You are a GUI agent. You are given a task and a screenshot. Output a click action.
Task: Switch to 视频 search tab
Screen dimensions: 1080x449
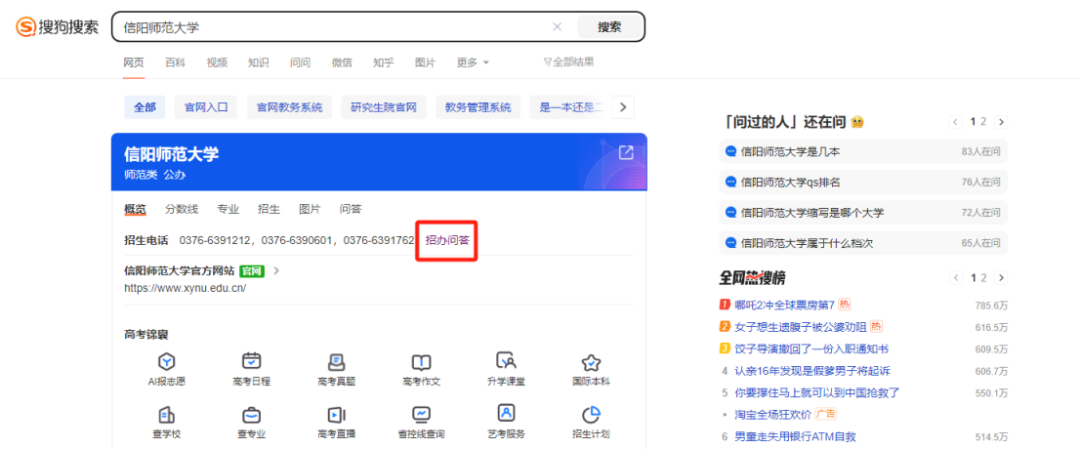tap(217, 63)
